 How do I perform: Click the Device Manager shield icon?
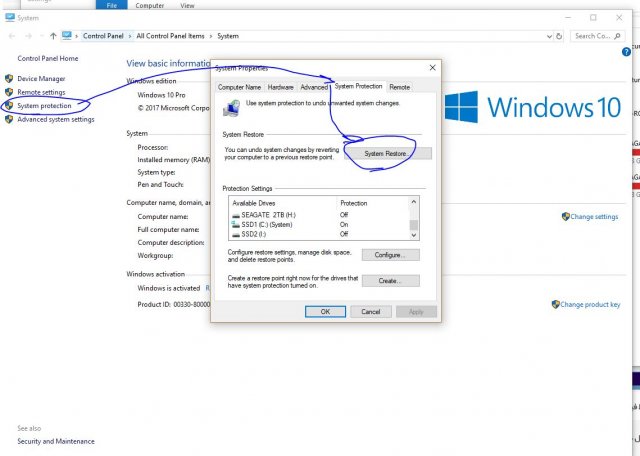(x=9, y=79)
